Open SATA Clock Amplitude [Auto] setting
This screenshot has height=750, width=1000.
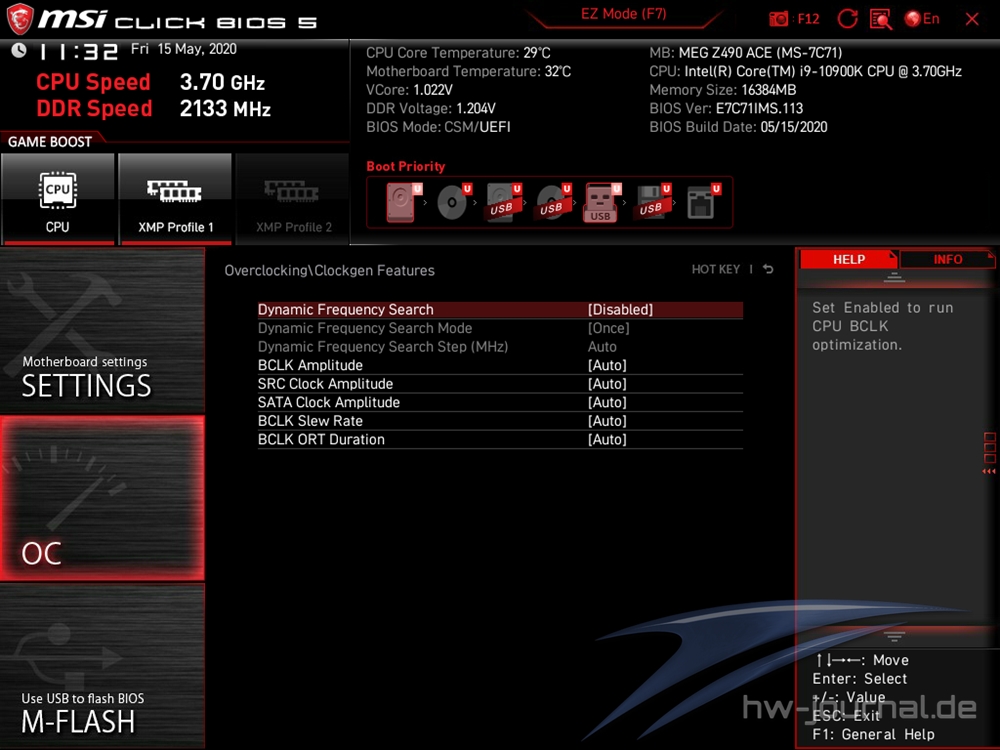point(500,402)
